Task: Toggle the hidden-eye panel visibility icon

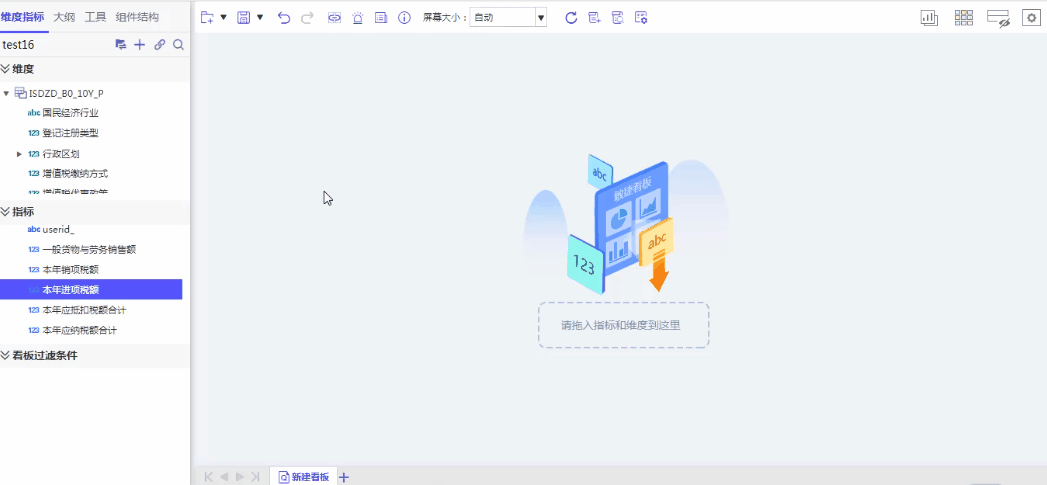Action: coord(998,18)
